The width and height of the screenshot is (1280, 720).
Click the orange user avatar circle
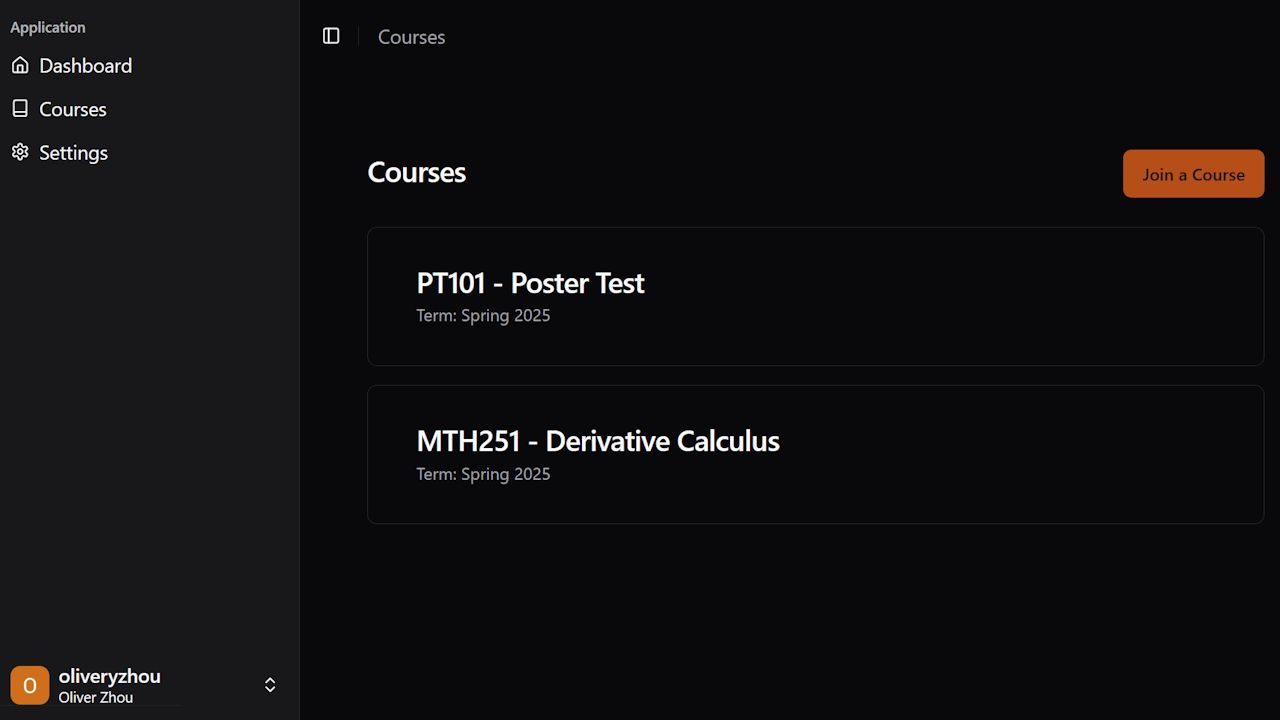[x=29, y=685]
